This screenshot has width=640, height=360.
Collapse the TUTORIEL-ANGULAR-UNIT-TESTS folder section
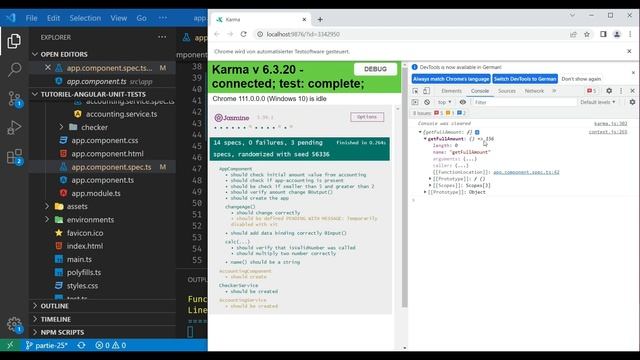point(35,94)
